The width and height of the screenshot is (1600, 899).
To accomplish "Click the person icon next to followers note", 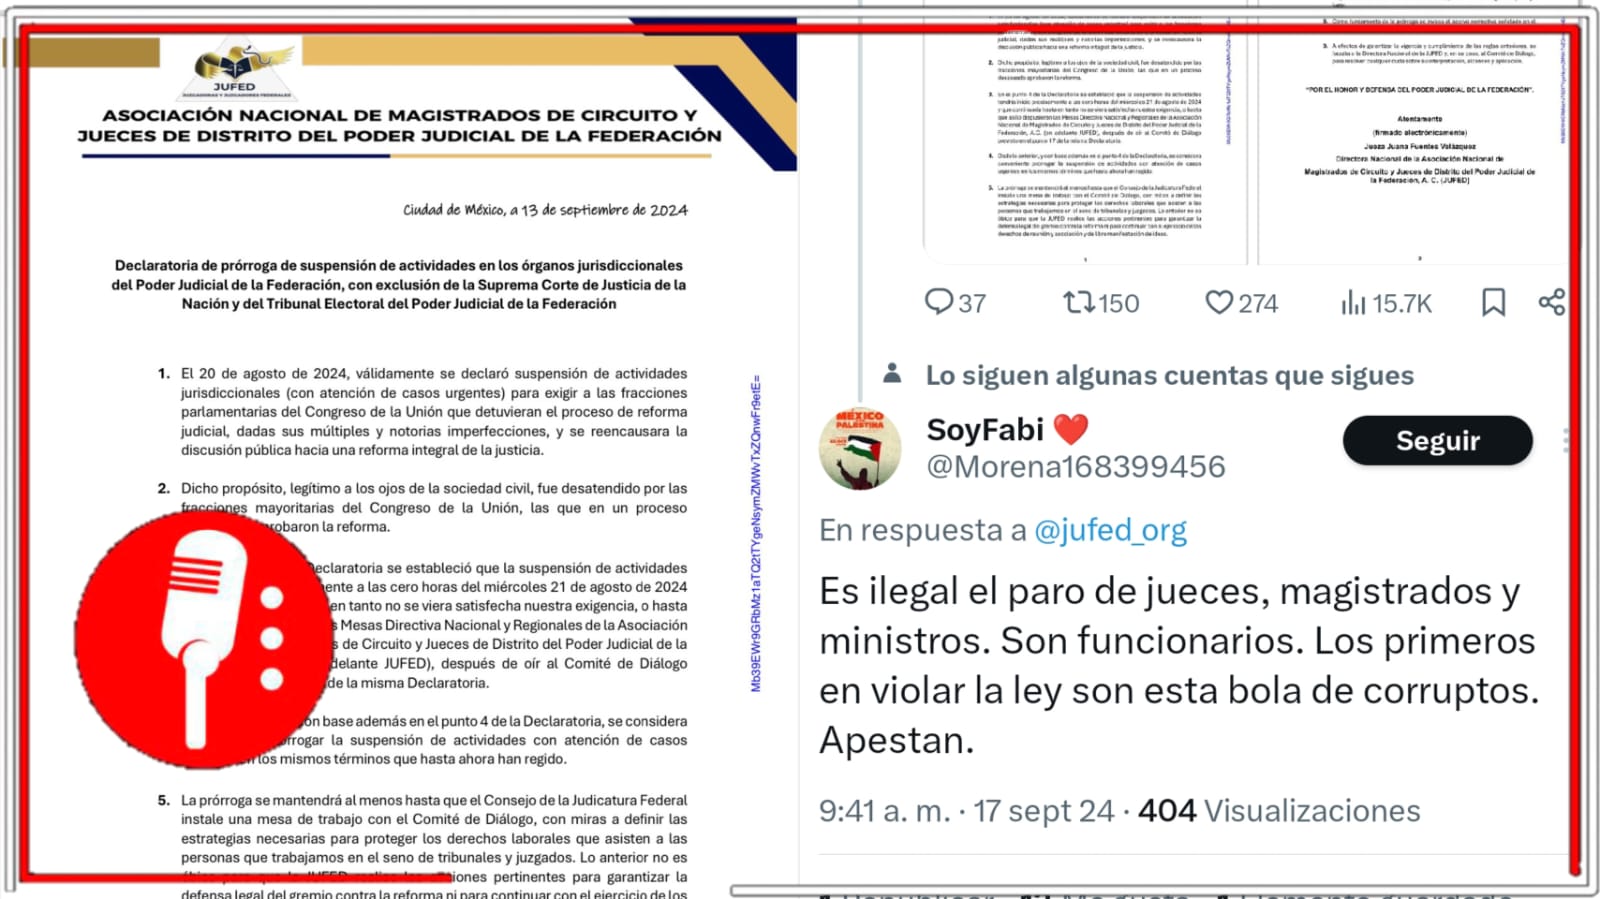I will [x=893, y=374].
